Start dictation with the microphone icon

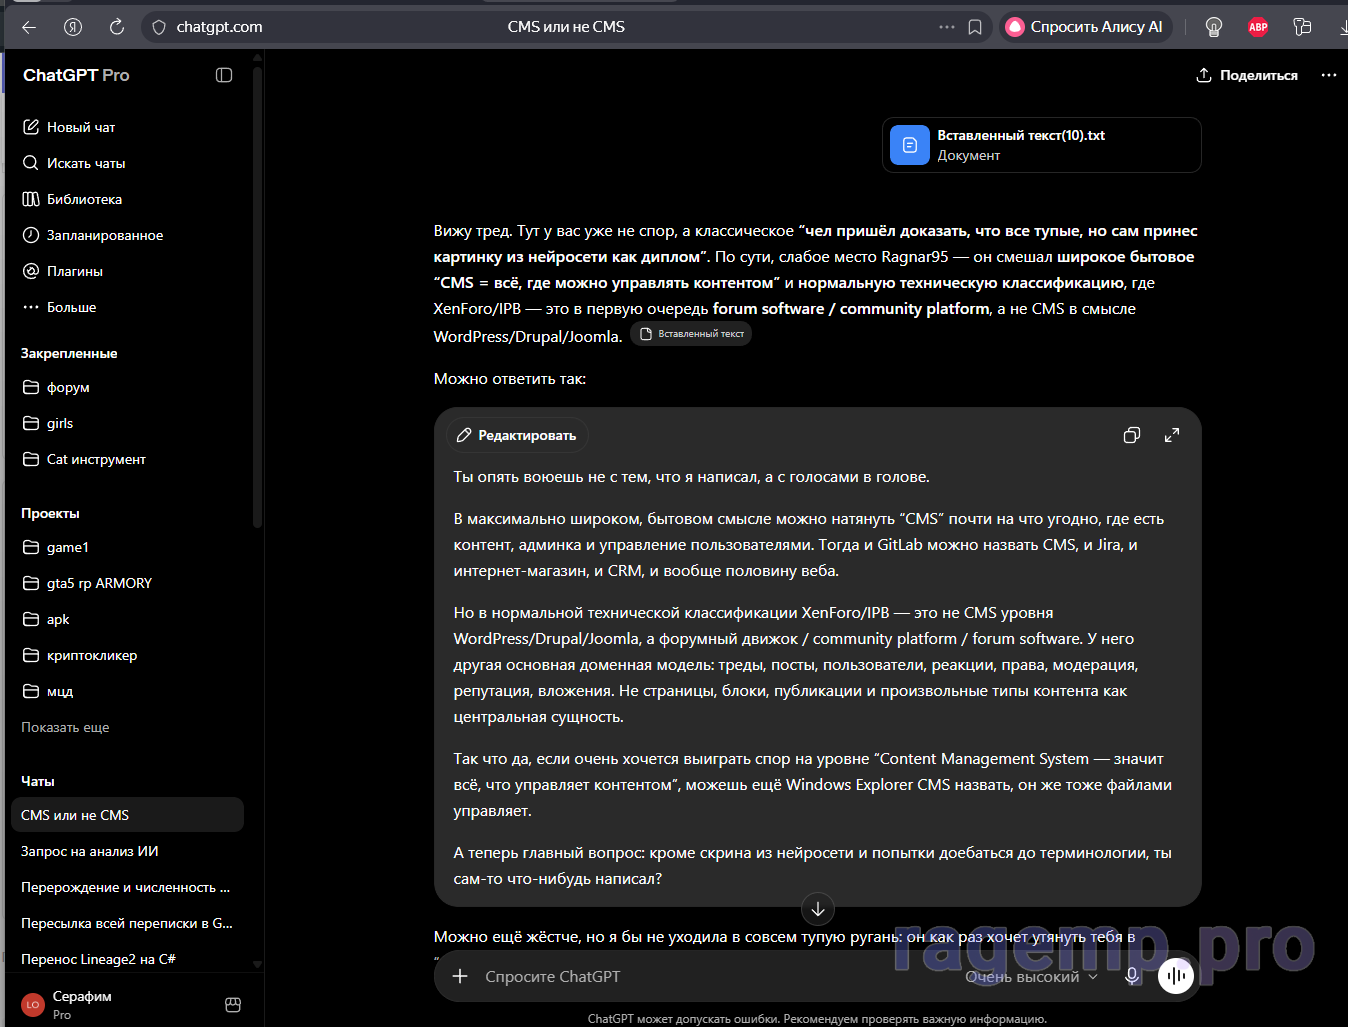tap(1132, 976)
